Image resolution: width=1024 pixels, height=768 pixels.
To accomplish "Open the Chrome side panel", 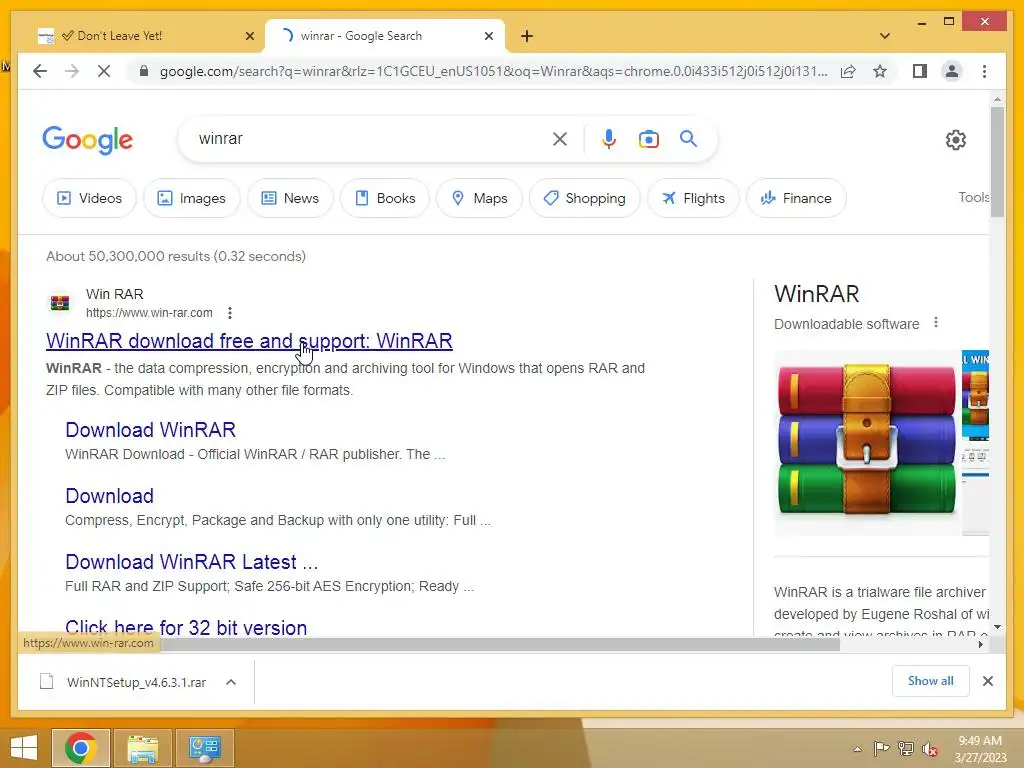I will tap(920, 71).
